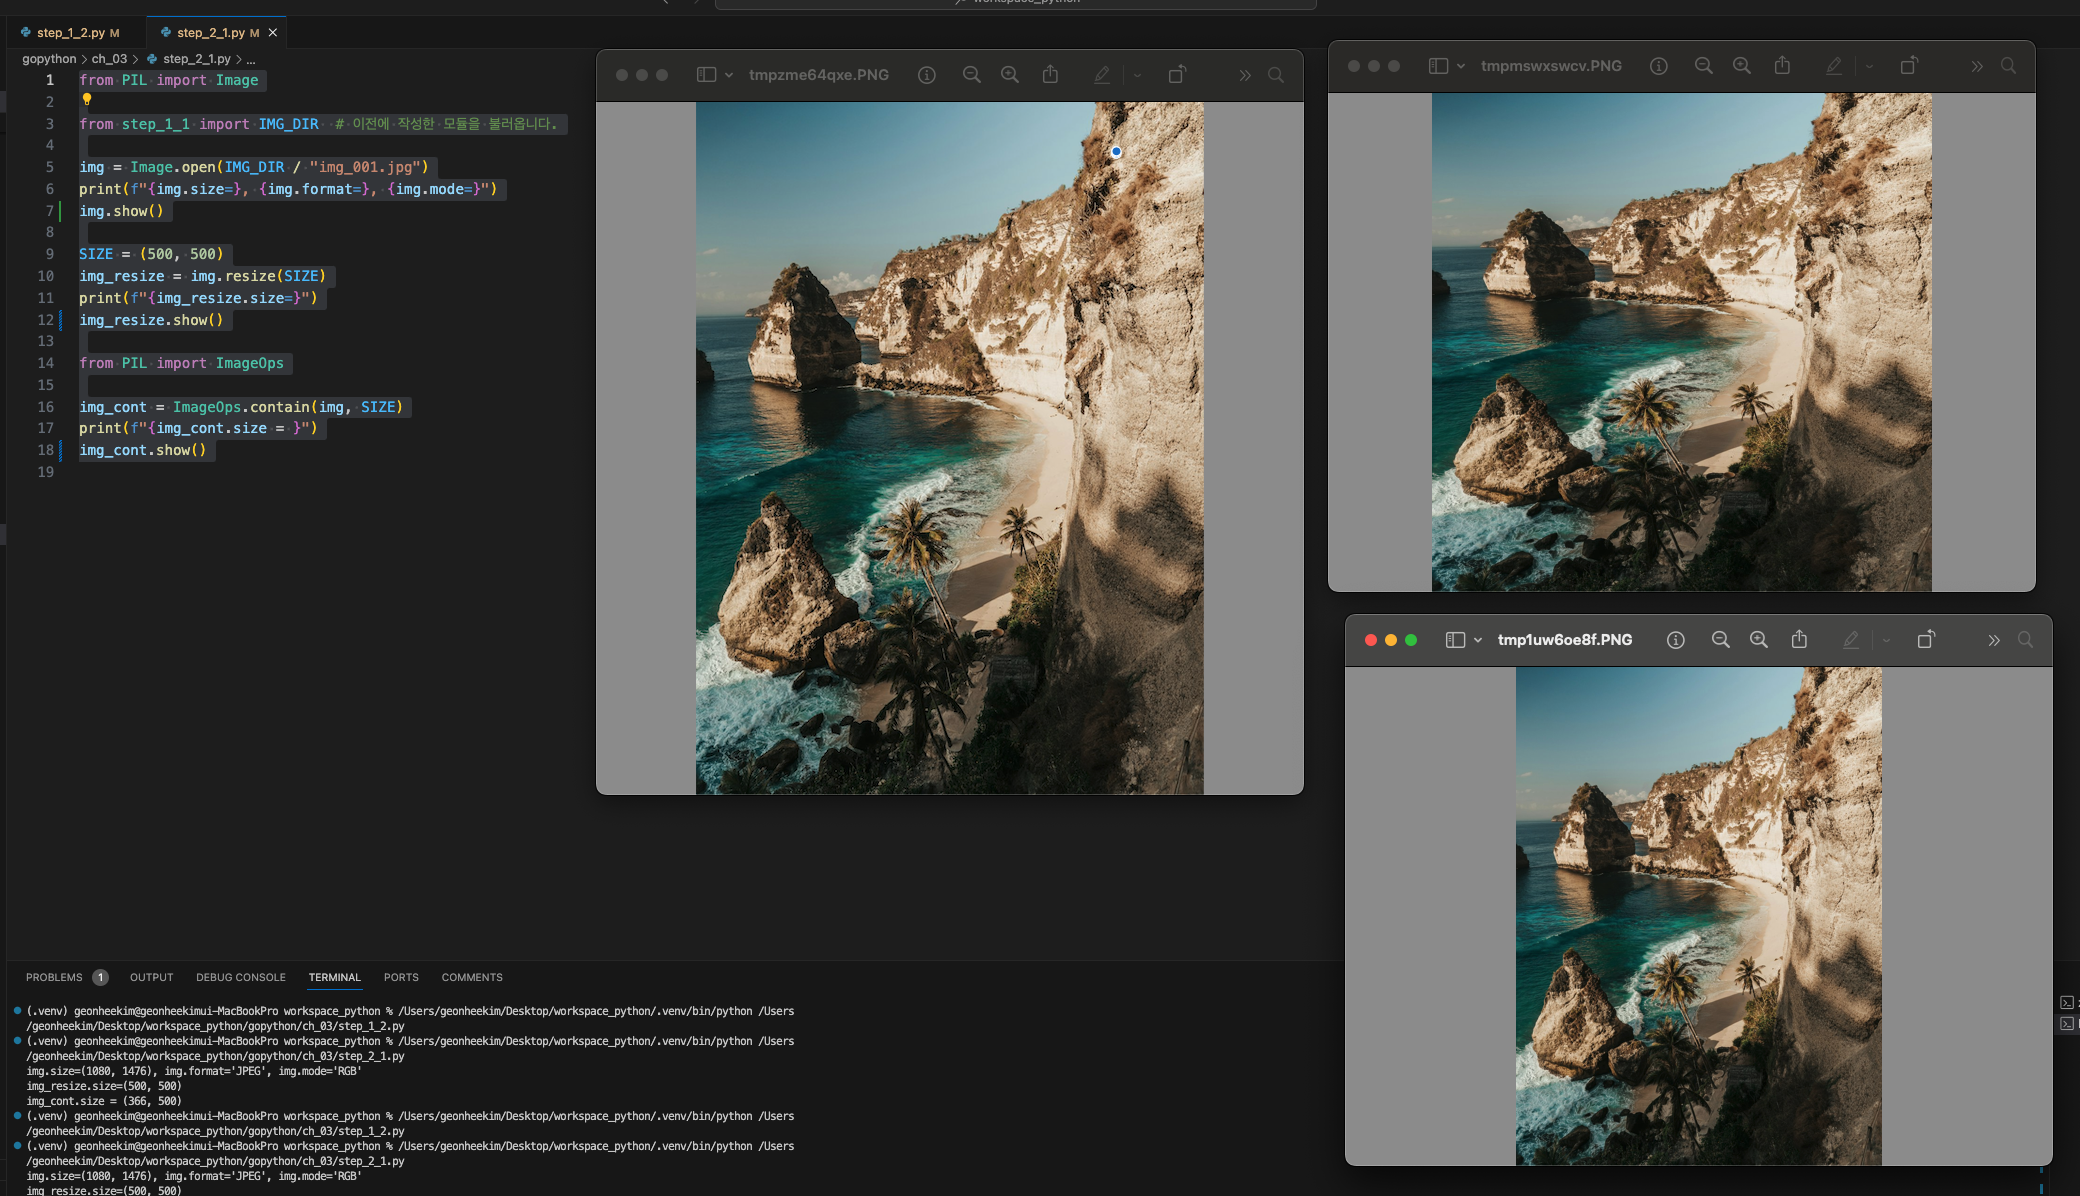Click Share icon in tmpmswxswcv.PNG window
The height and width of the screenshot is (1196, 2080).
[1782, 66]
